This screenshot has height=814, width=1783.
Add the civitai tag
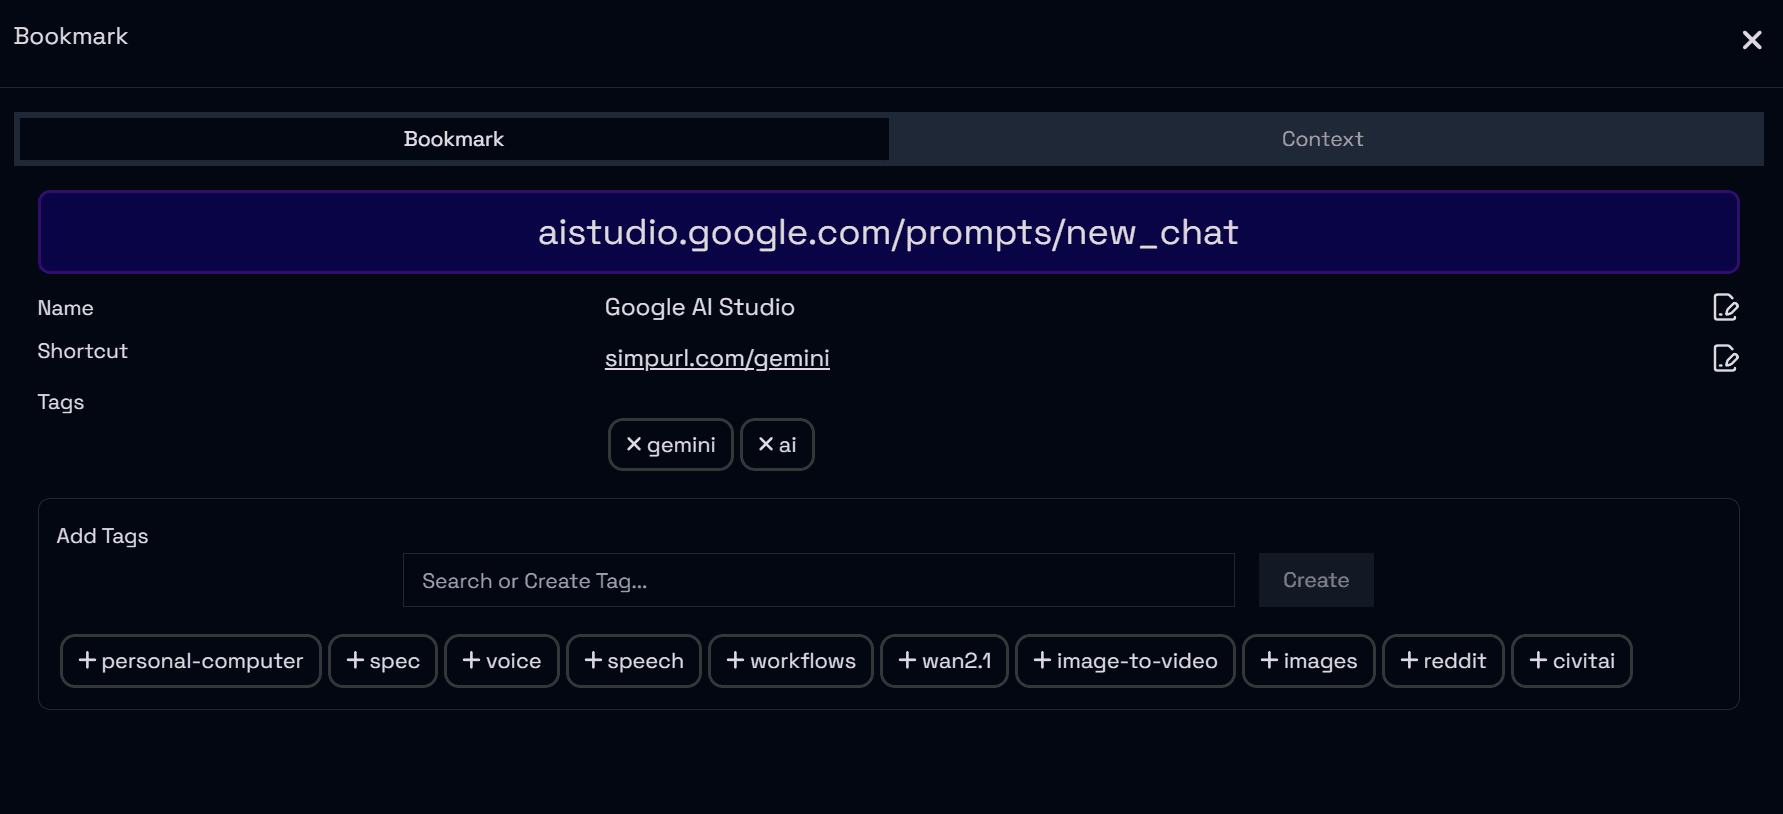tap(1572, 661)
